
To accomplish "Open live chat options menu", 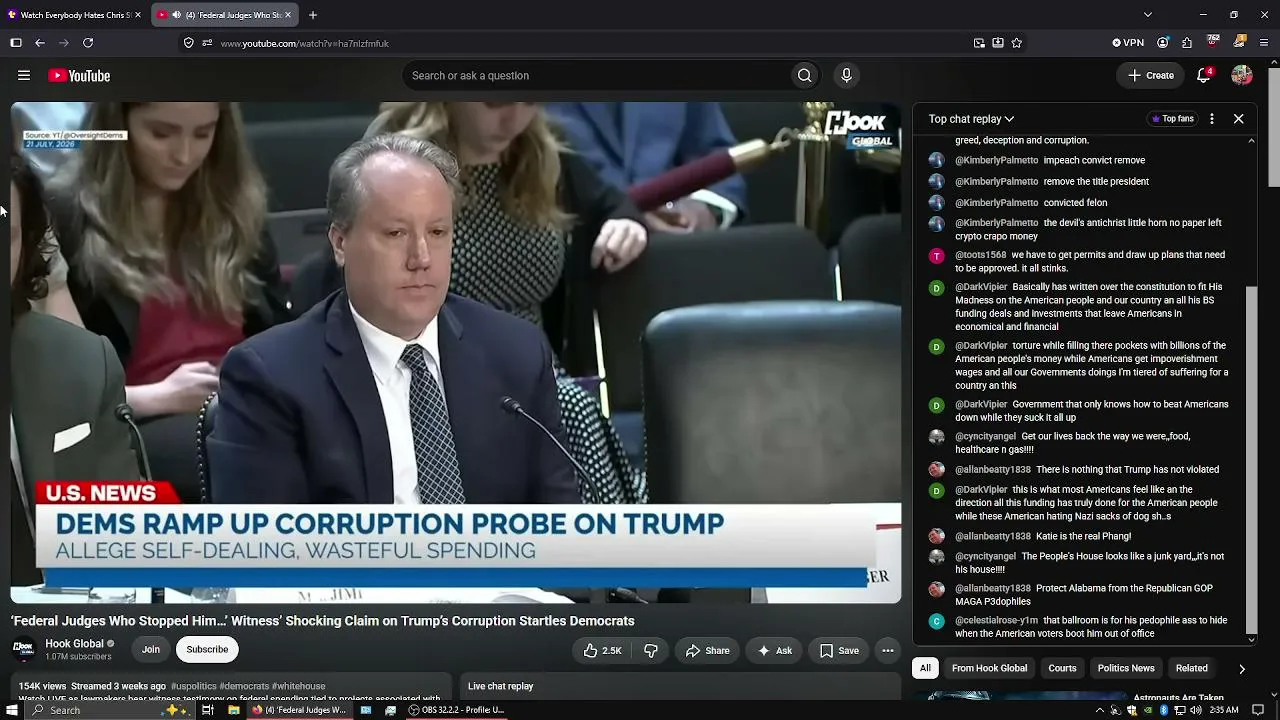I will tap(1212, 118).
